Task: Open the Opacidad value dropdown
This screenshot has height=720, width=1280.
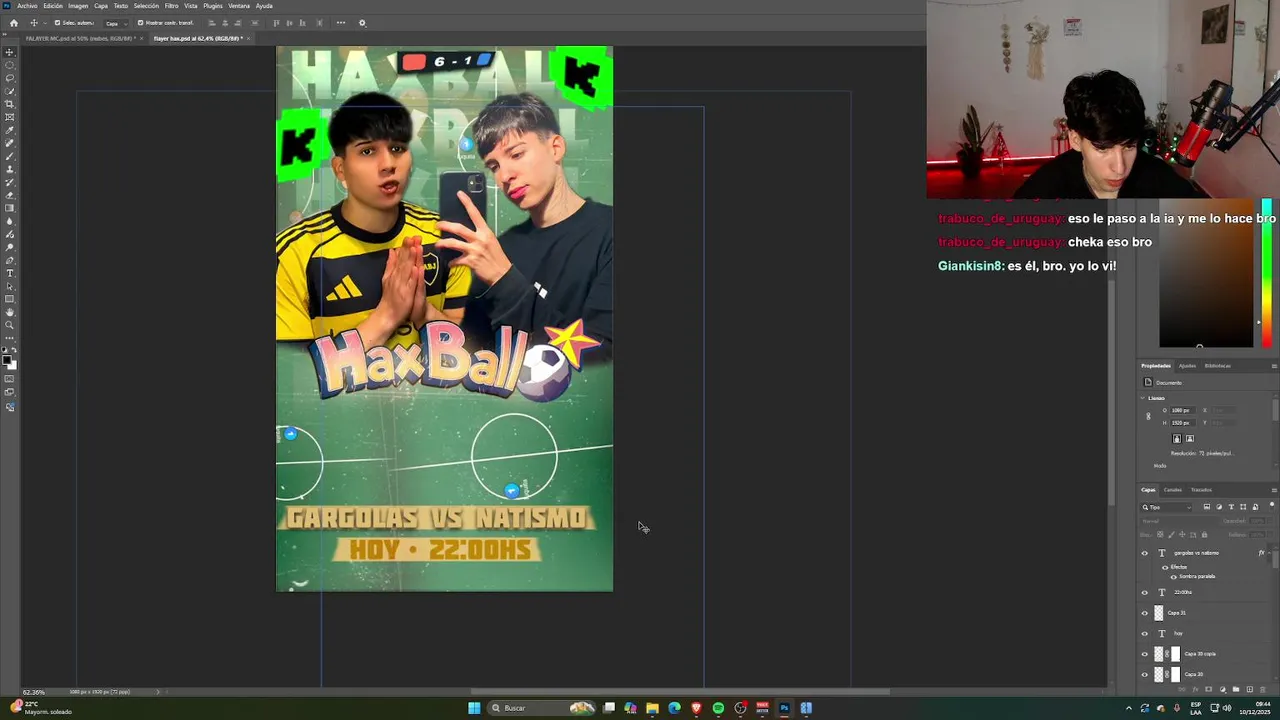Action: [1270, 521]
